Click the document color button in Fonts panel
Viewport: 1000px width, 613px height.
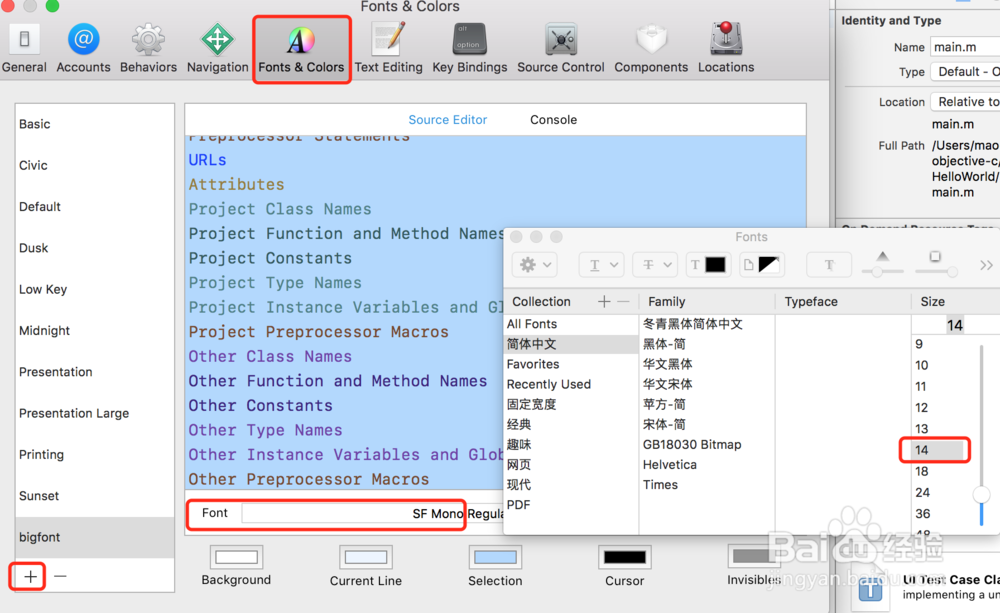pos(761,265)
